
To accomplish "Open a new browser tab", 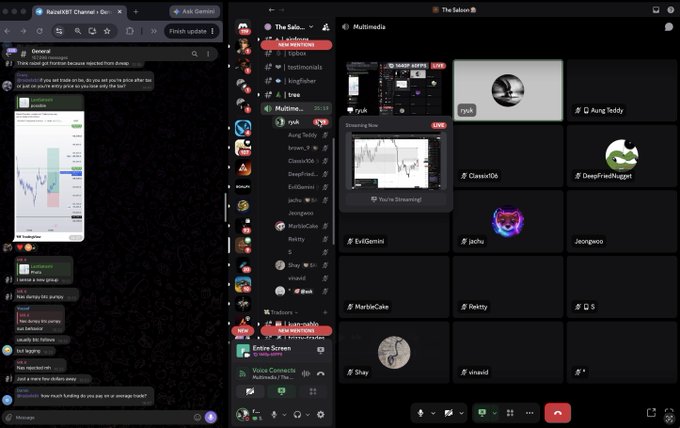I will 136,12.
